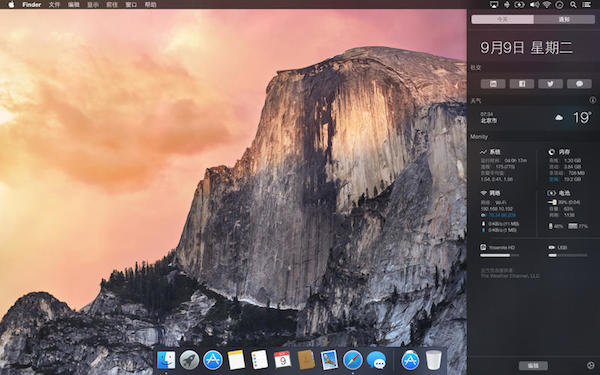The image size is (600, 375).
Task: Open Spotlight search magnifier
Action: pos(573,5)
